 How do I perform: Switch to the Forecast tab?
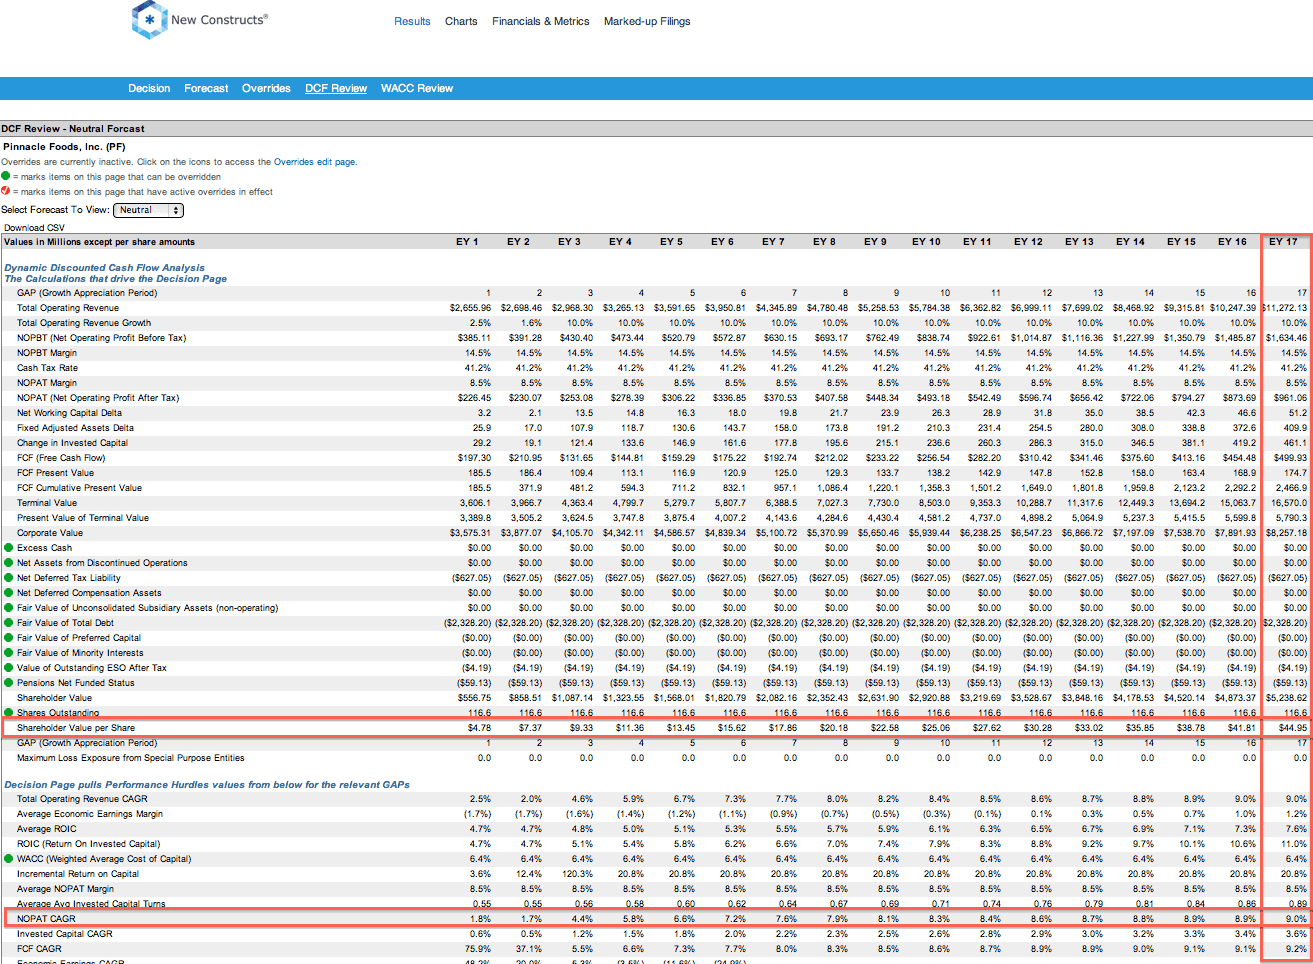[206, 88]
